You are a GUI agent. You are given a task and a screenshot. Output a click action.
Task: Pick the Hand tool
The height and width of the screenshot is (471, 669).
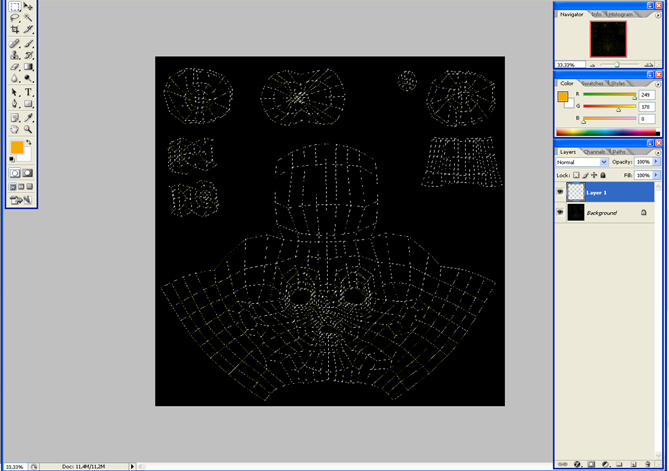point(15,129)
